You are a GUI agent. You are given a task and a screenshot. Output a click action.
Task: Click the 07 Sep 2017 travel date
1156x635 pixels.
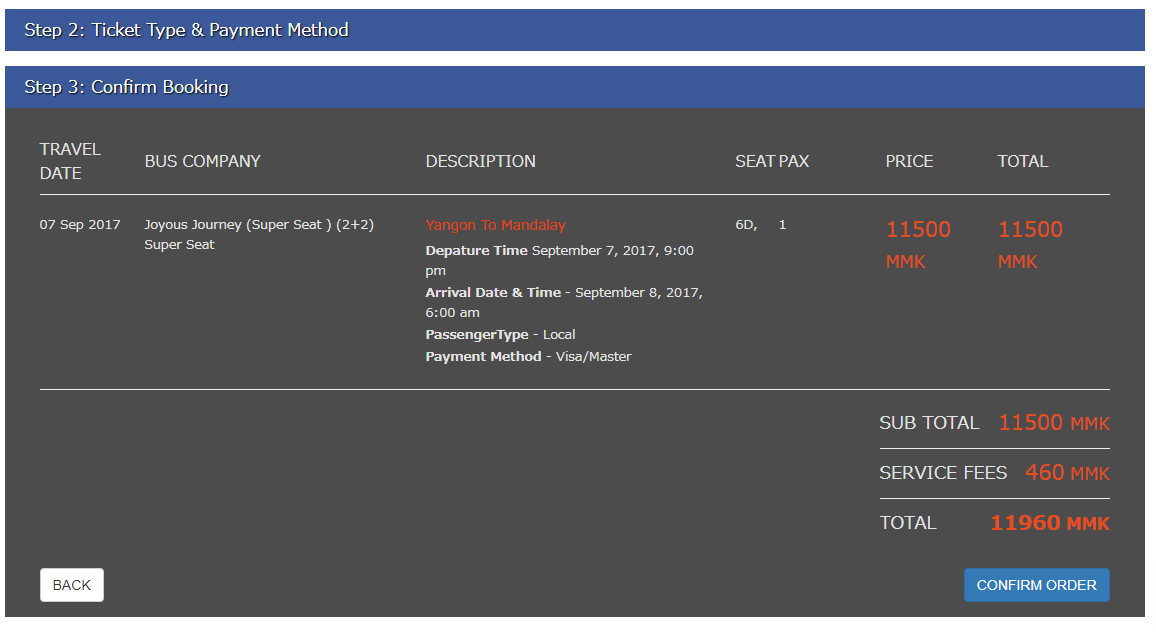(80, 225)
